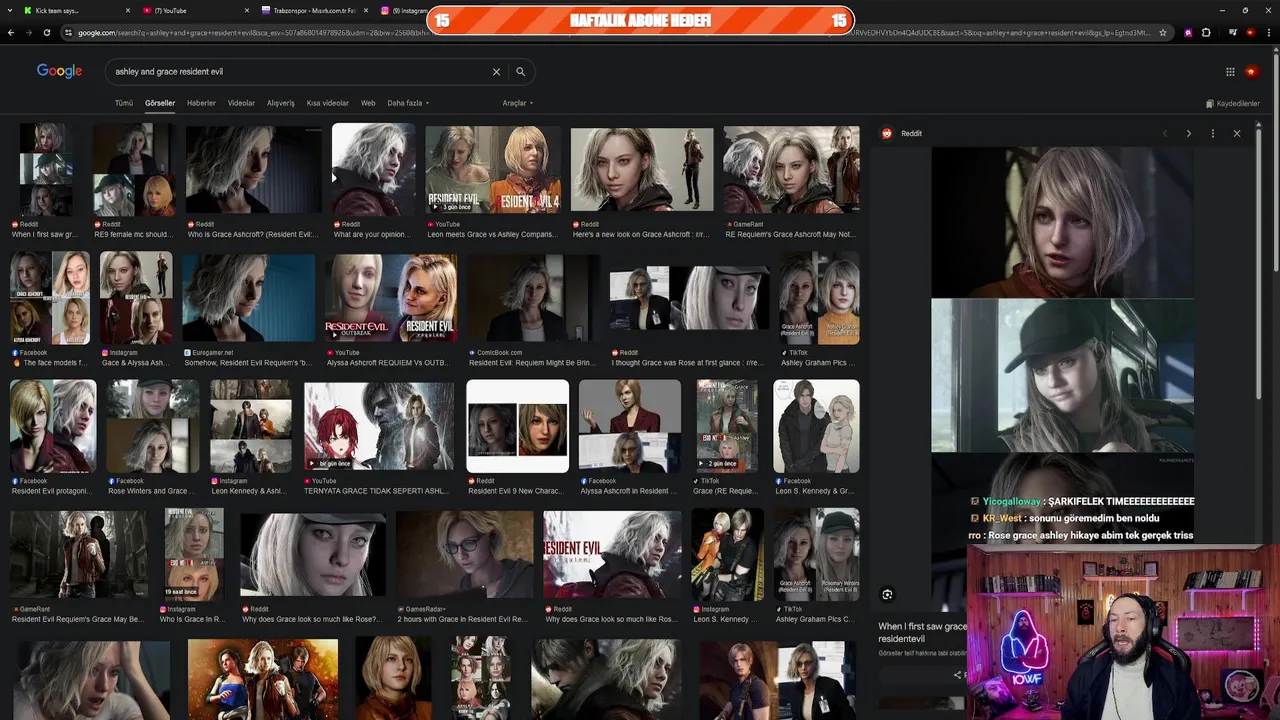Click the 'Grace (RE Requie...' TikTok link
Image resolution: width=1280 pixels, height=720 pixels.
point(727,492)
